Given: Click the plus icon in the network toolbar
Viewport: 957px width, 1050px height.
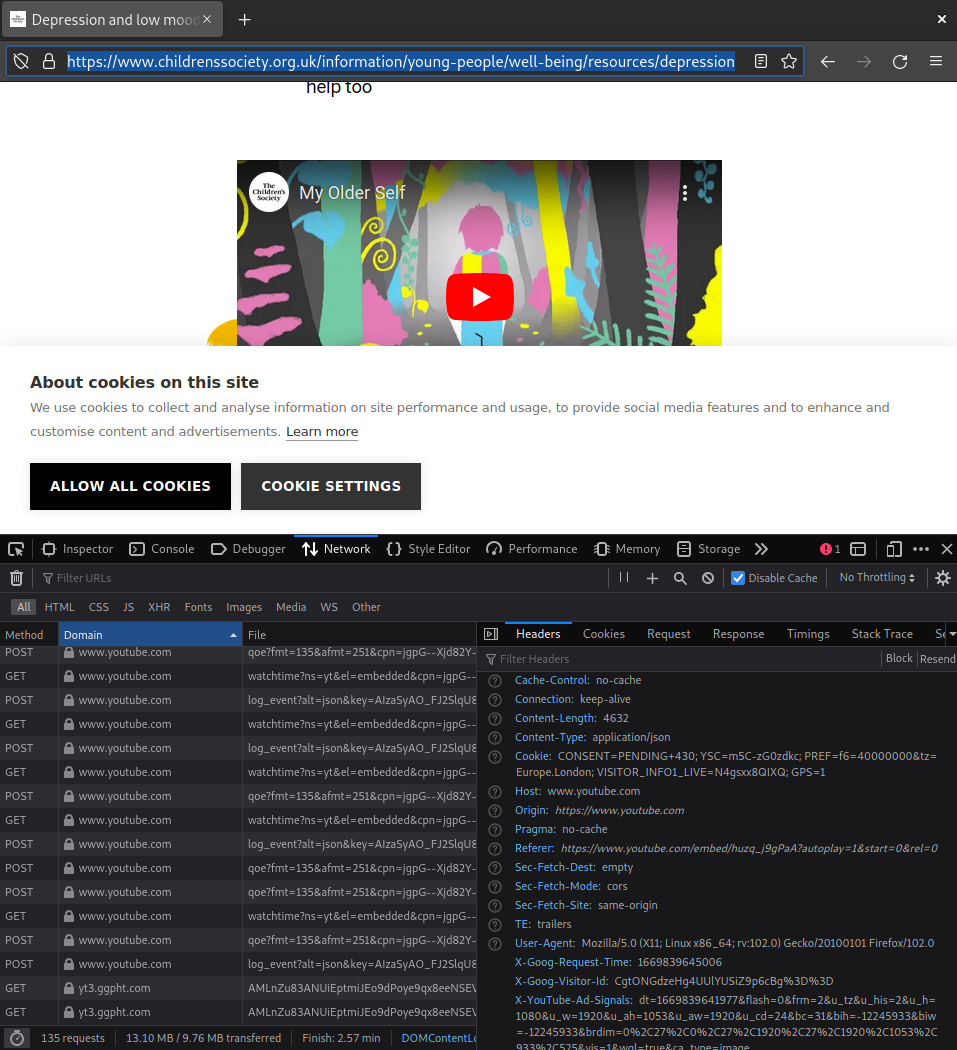Looking at the screenshot, I should coord(652,578).
